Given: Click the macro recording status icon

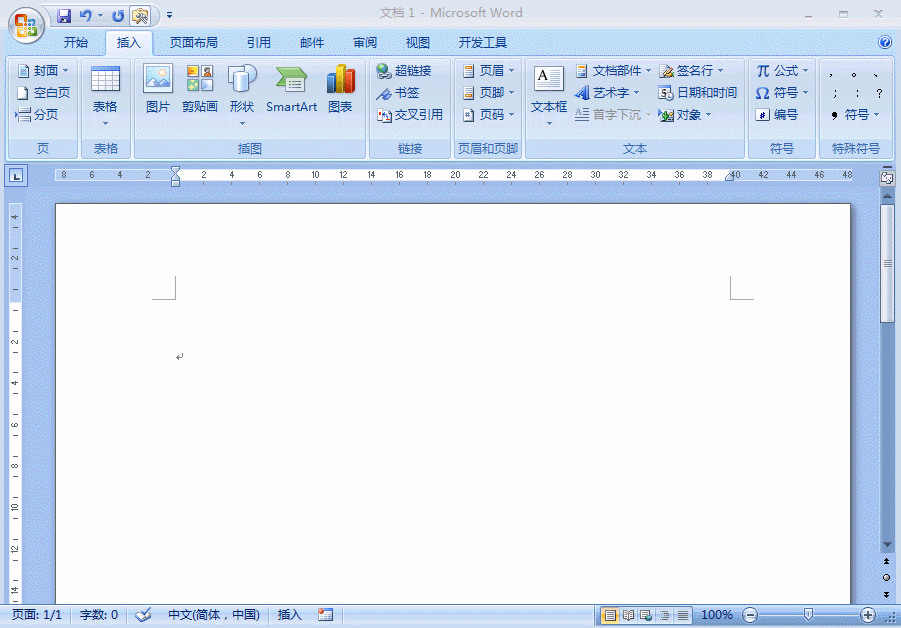Looking at the screenshot, I should (325, 615).
